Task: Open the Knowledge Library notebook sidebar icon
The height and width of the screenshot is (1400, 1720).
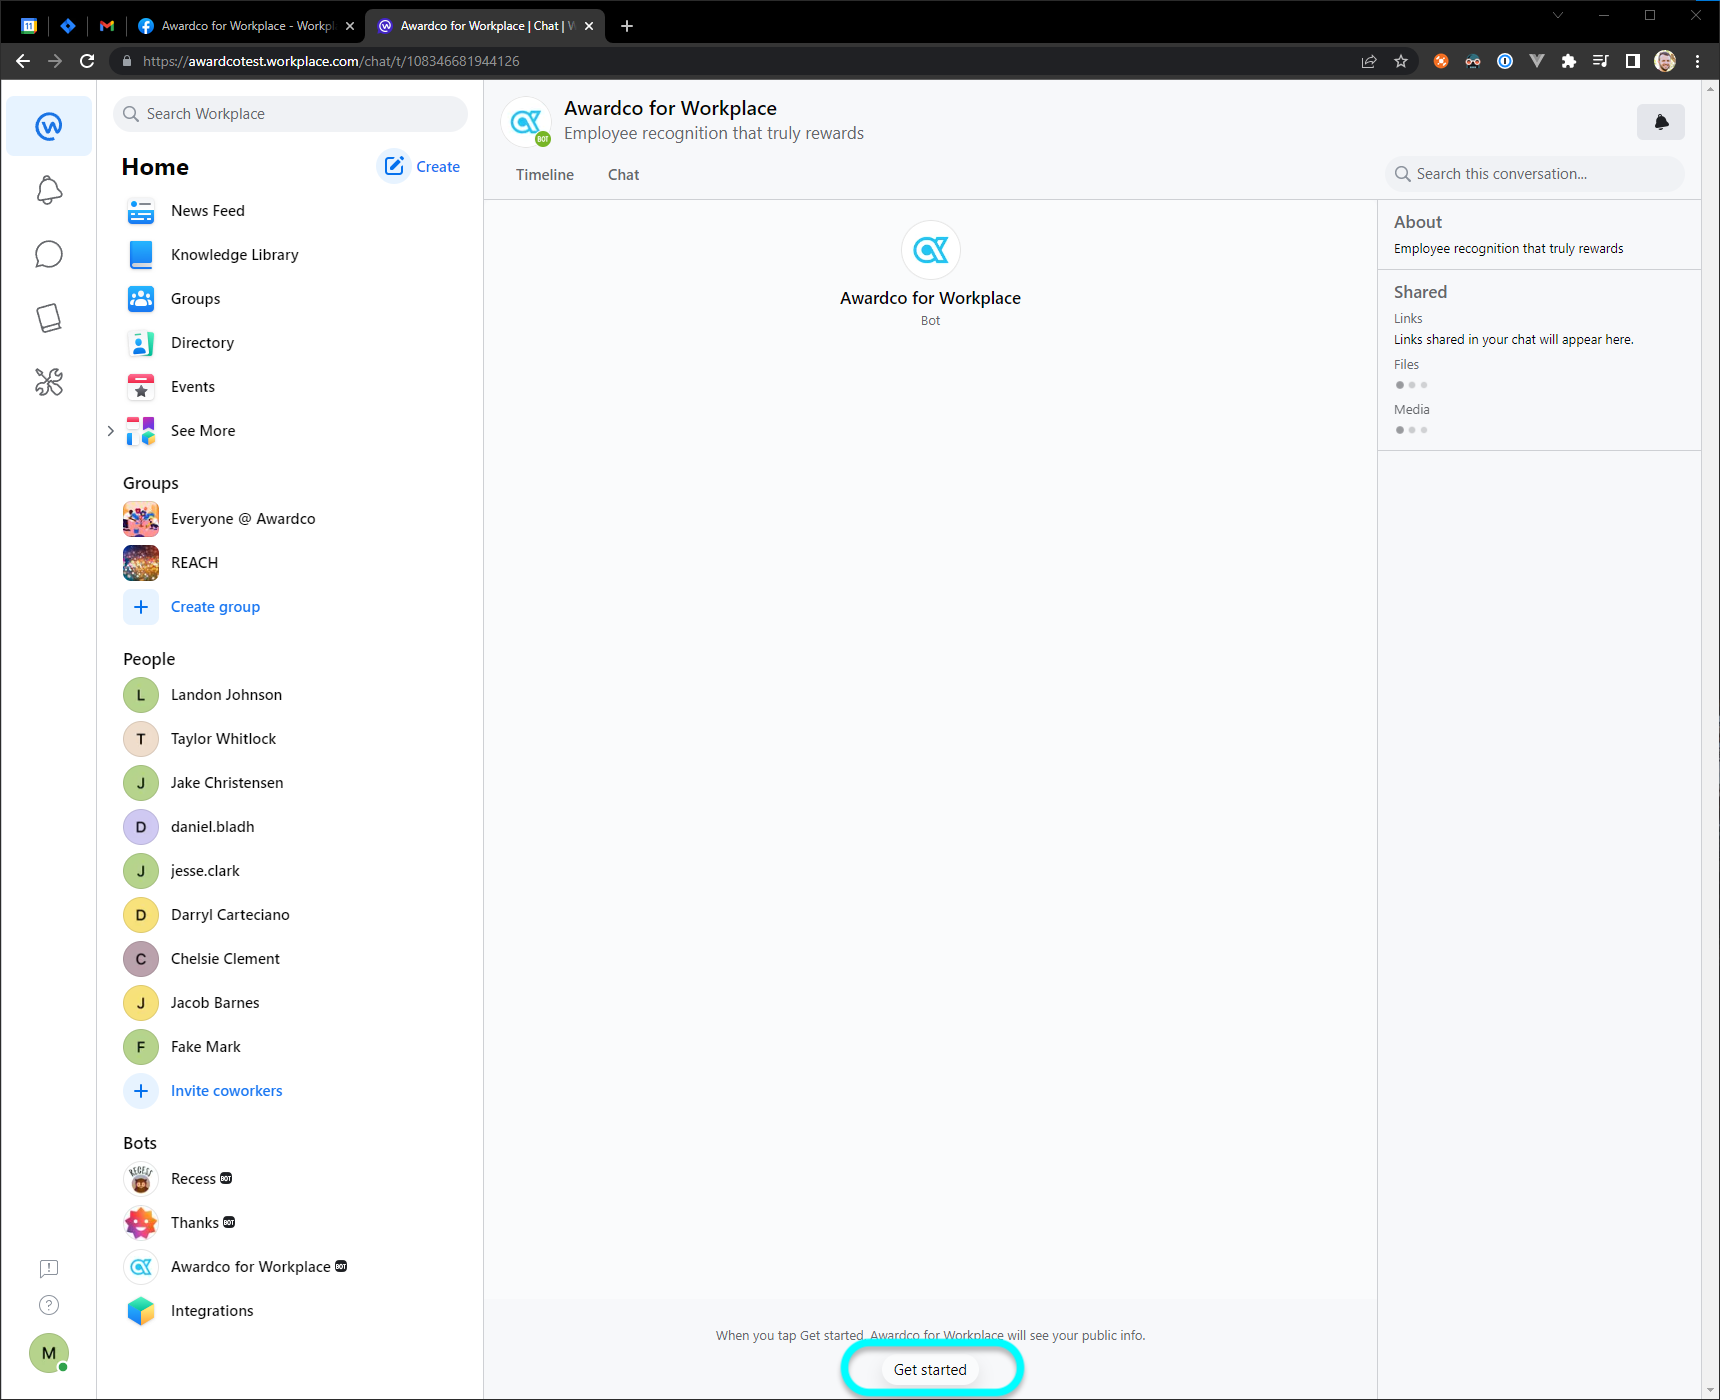Action: click(x=49, y=318)
